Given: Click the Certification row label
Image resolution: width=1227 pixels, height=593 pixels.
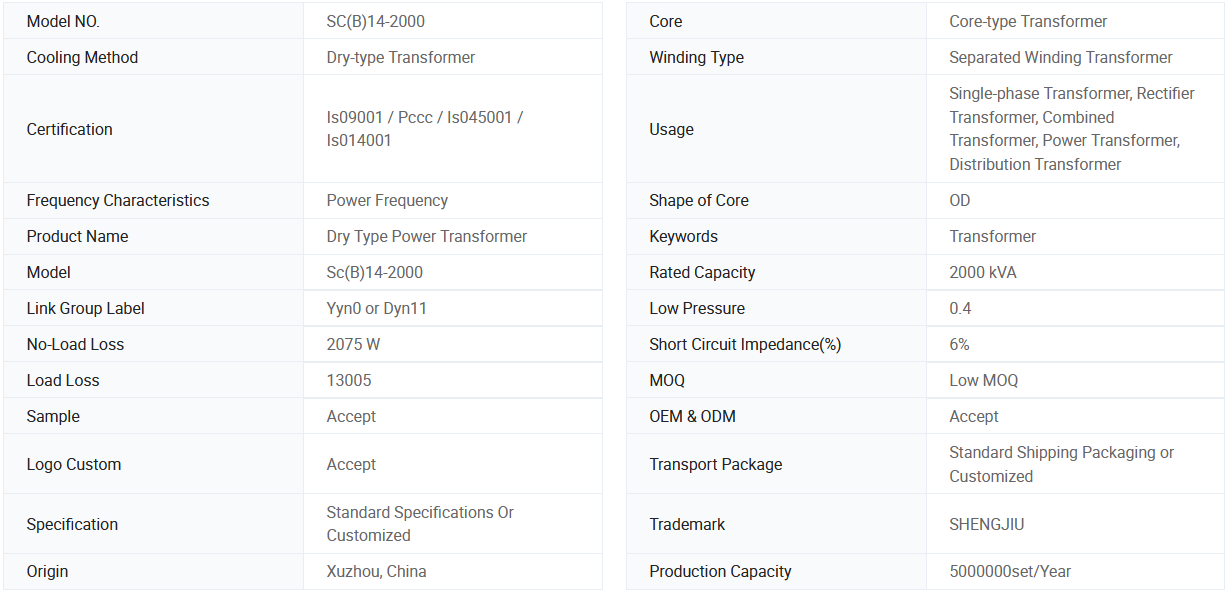Looking at the screenshot, I should pos(69,129).
